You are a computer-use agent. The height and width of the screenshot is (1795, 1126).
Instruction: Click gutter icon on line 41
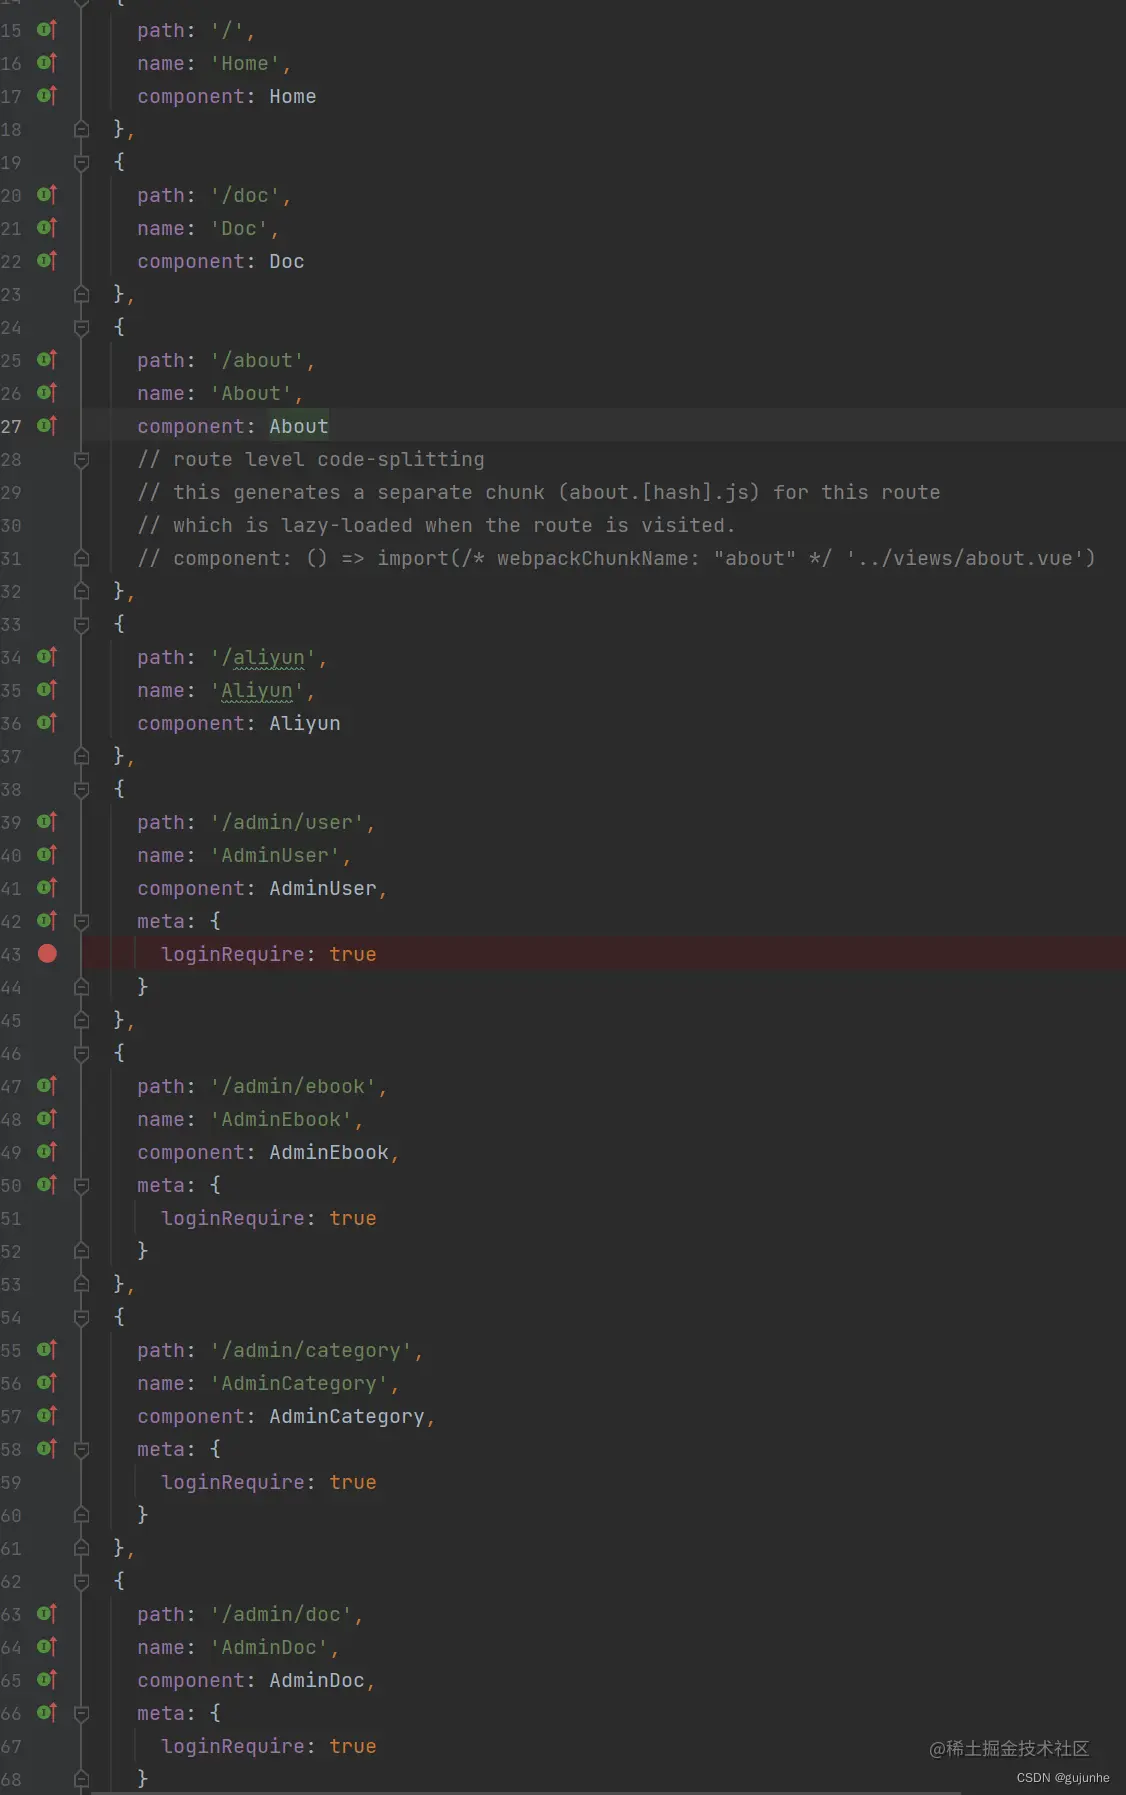point(47,888)
